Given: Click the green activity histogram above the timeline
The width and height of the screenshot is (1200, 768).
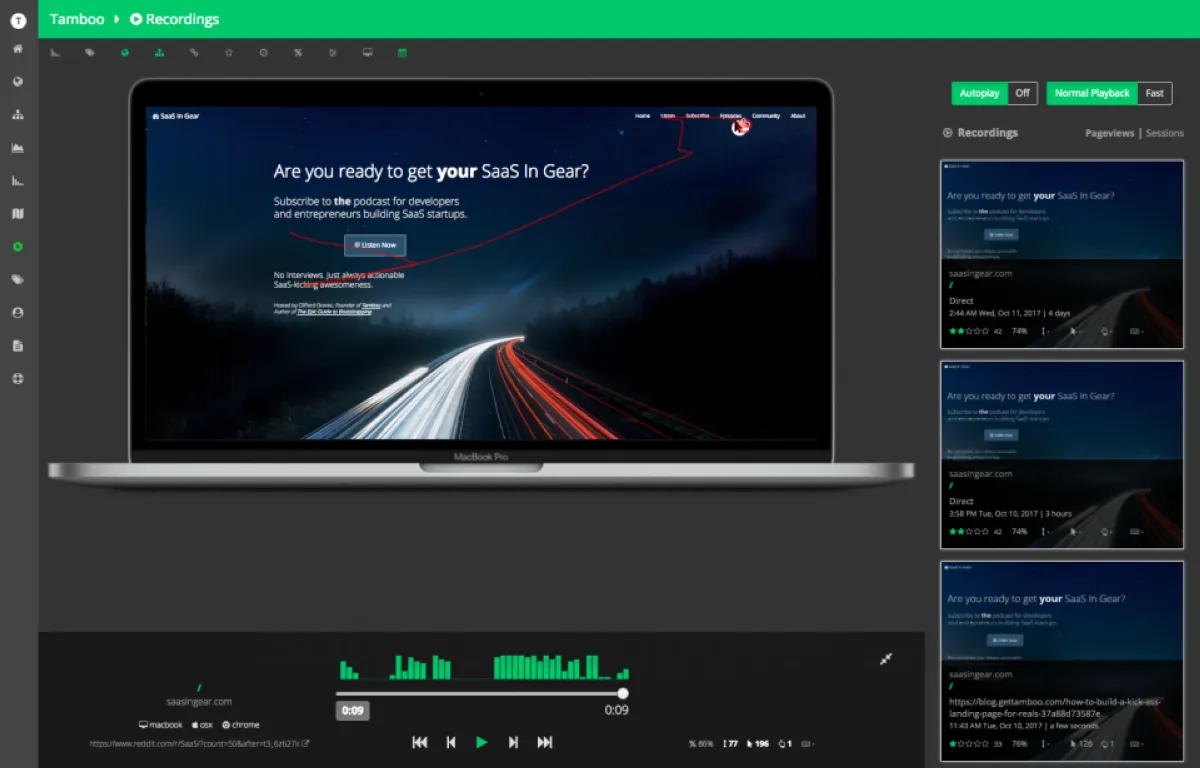Looking at the screenshot, I should (484, 667).
